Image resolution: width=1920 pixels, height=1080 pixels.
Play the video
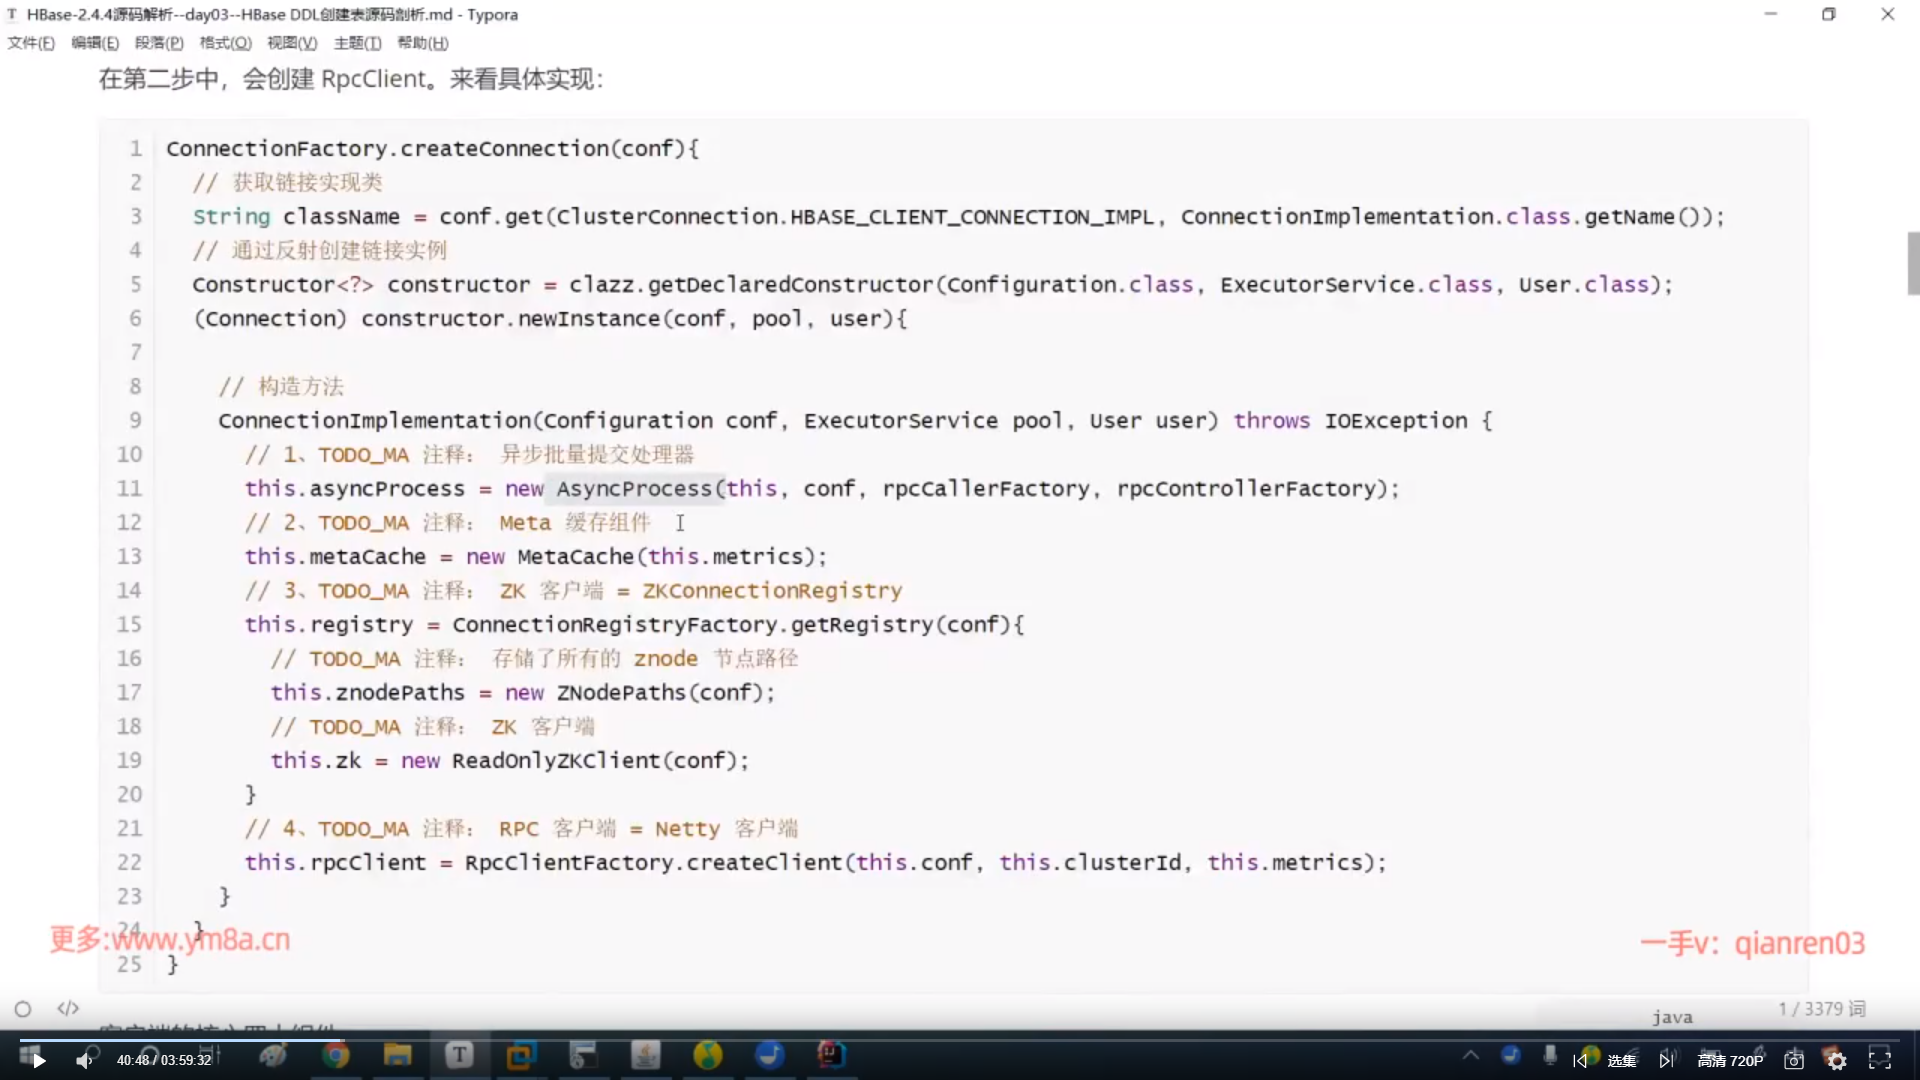[x=38, y=1061]
